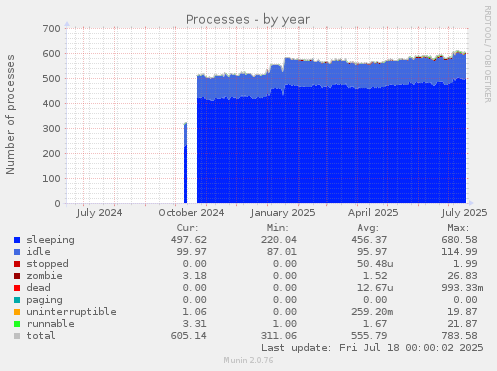Image resolution: width=497 pixels, height=371 pixels.
Task: Click zombie current value 3.18
Action: point(195,276)
